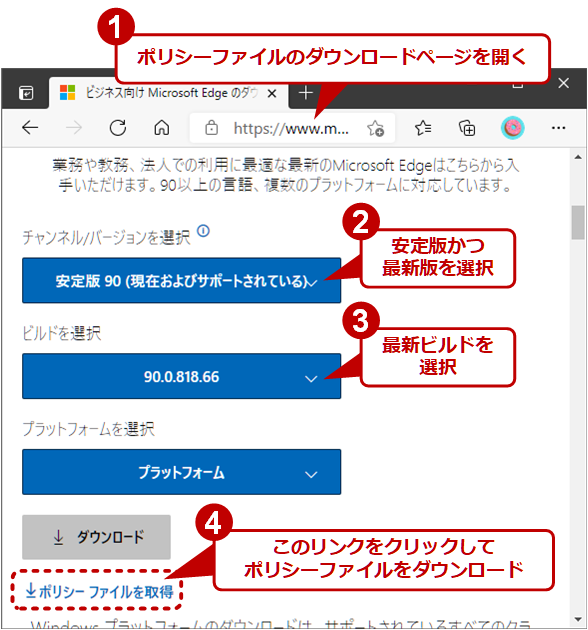Viewport: 588px width, 630px height.
Task: Click the Forward navigation arrow
Action: (74, 128)
